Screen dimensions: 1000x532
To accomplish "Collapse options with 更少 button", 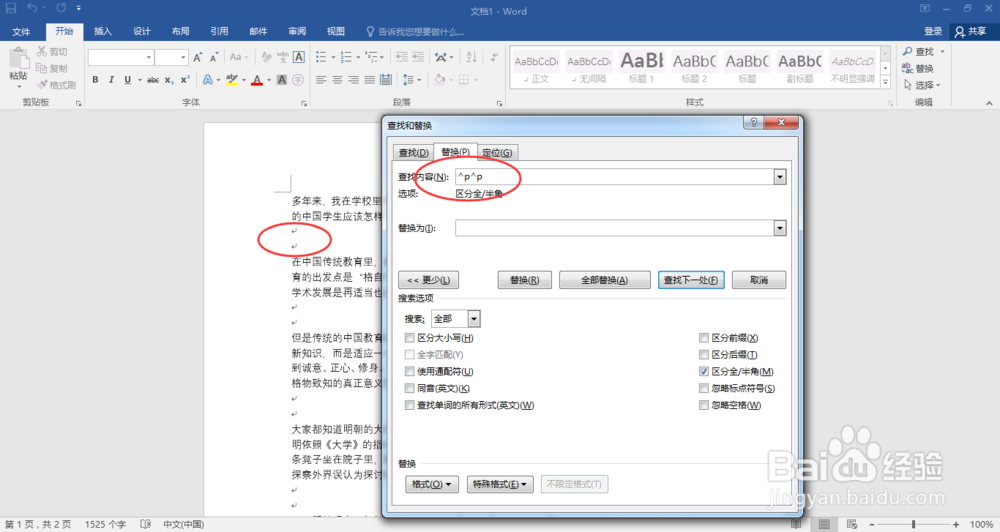I will pyautogui.click(x=429, y=280).
